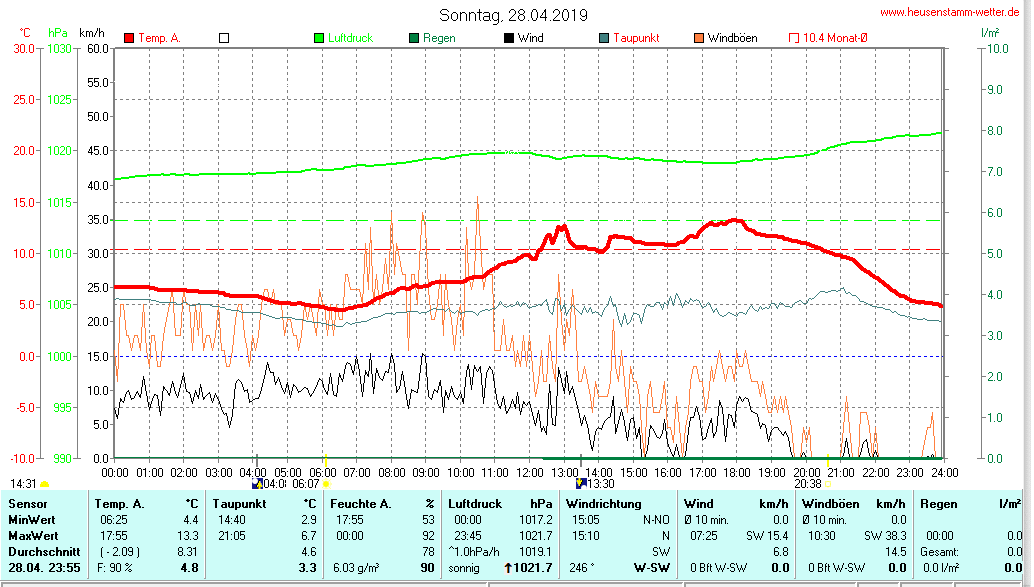This screenshot has width=1034, height=587.
Task: Click the date title Sonntag, 28.04.2019
Action: 513,15
